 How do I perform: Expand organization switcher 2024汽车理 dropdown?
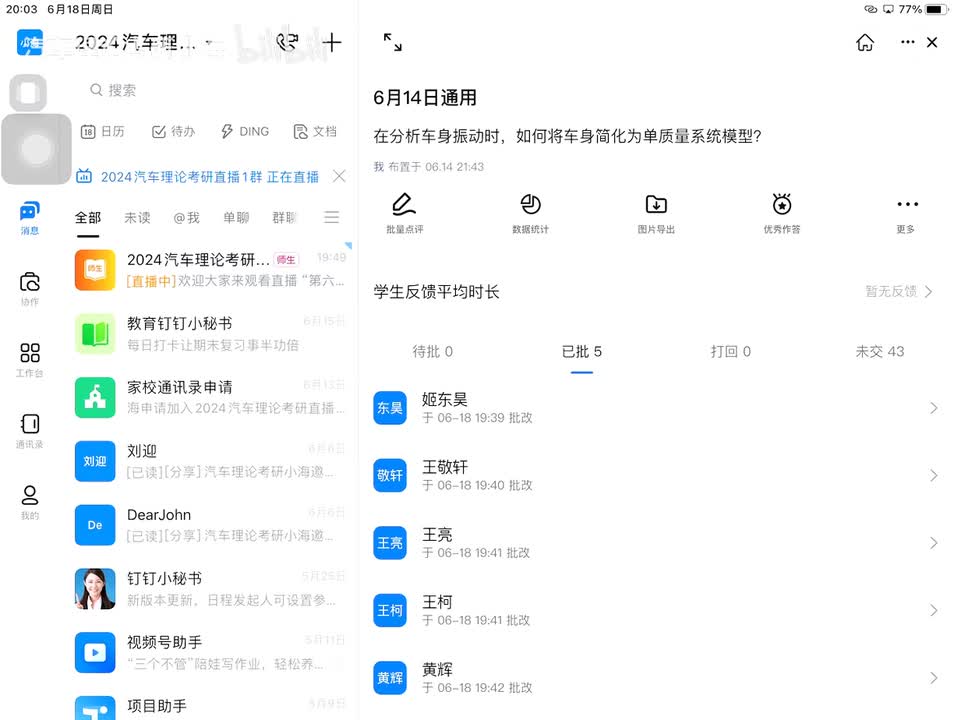pos(209,43)
